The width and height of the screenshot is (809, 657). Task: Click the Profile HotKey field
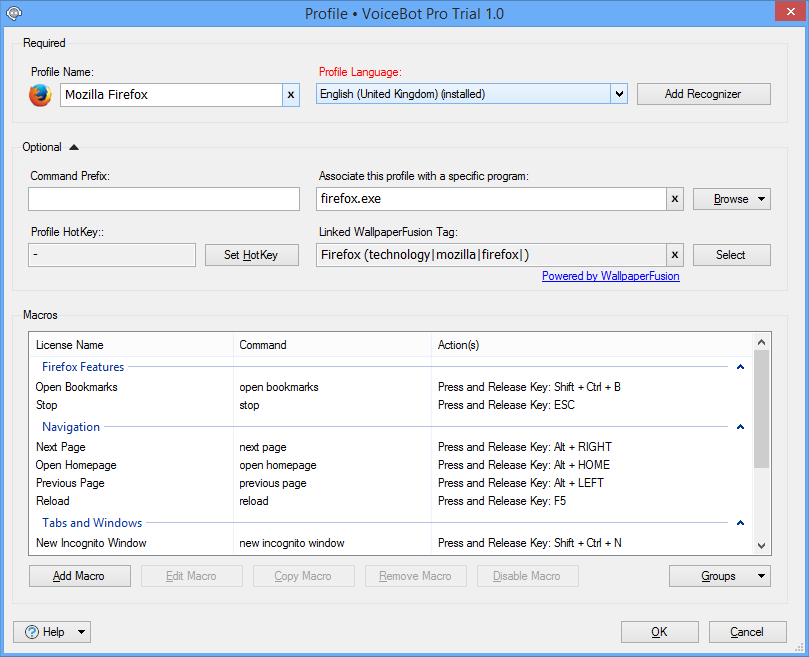(x=112, y=255)
